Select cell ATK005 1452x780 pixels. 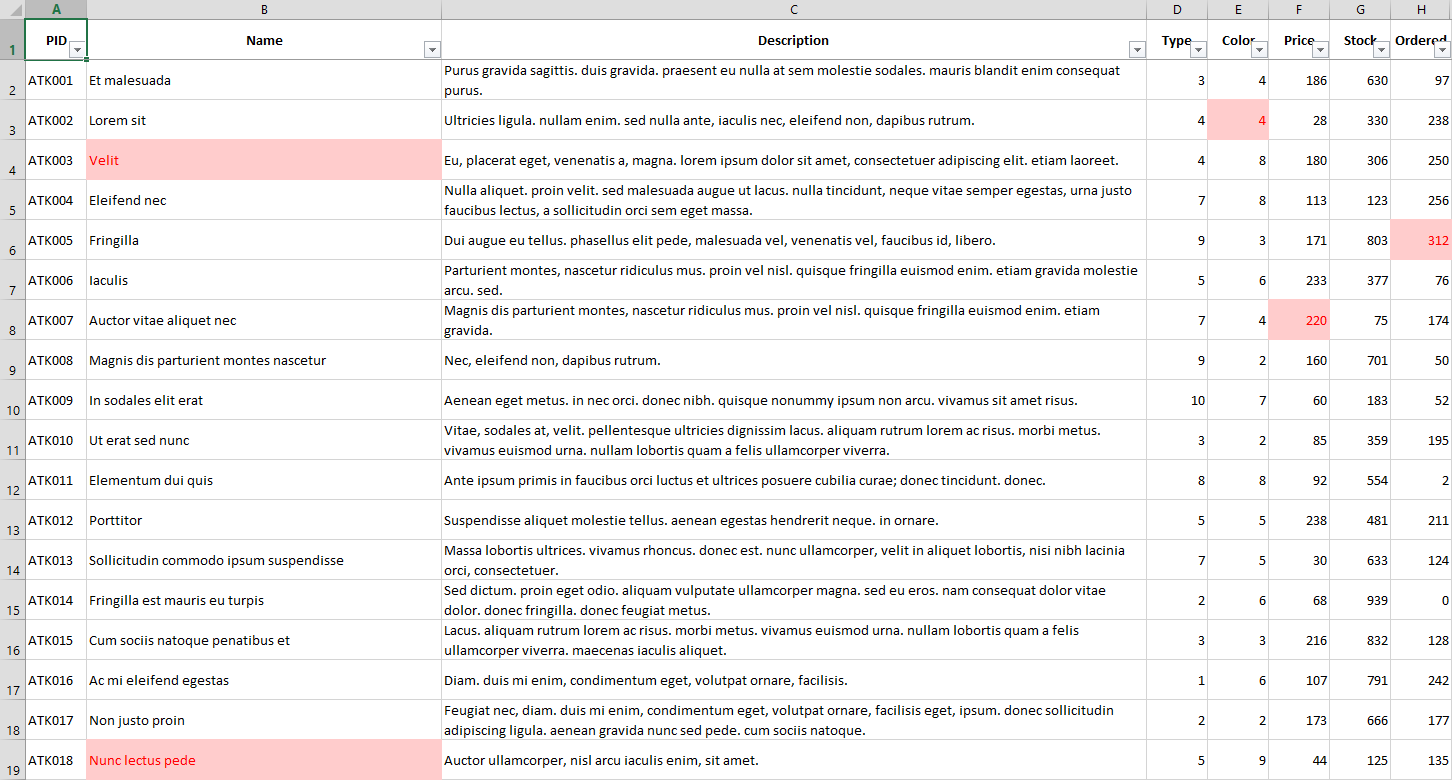(x=55, y=240)
